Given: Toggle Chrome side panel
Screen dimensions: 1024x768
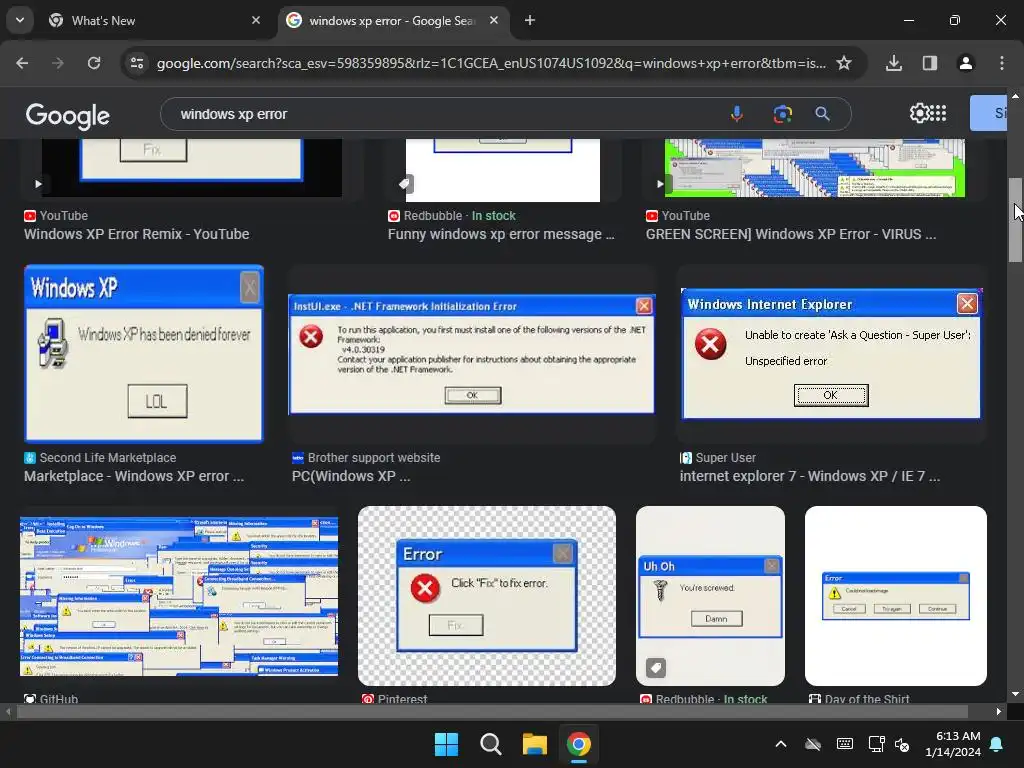Looking at the screenshot, I should point(930,63).
